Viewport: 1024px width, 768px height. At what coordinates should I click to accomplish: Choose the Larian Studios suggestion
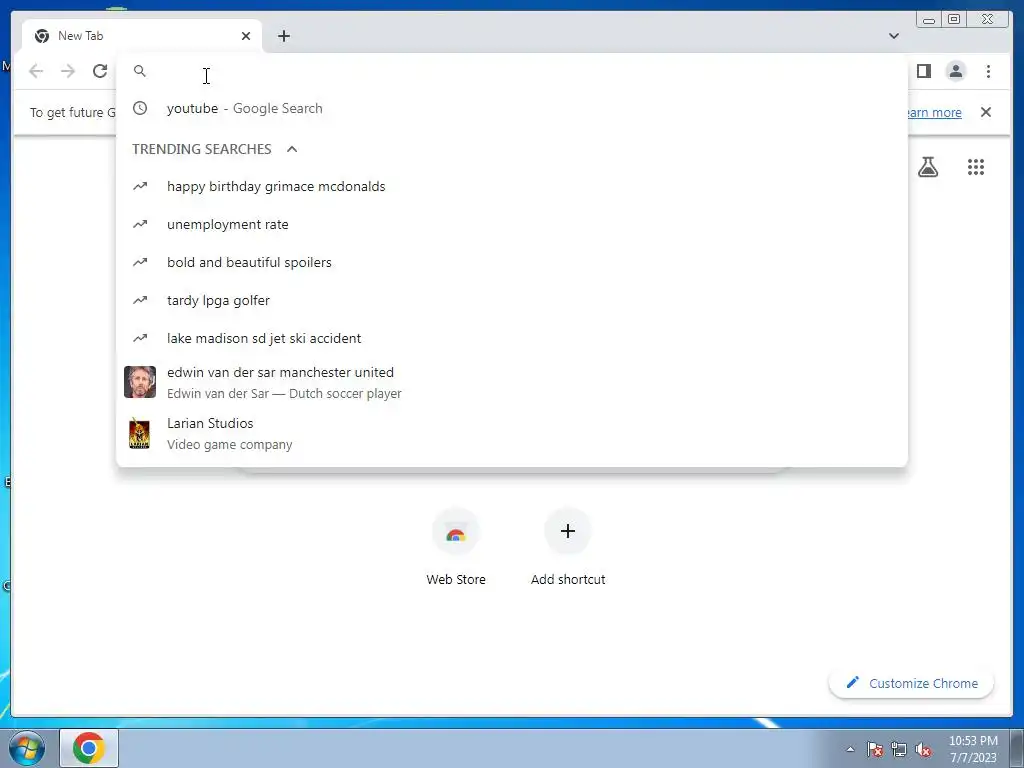pos(511,433)
